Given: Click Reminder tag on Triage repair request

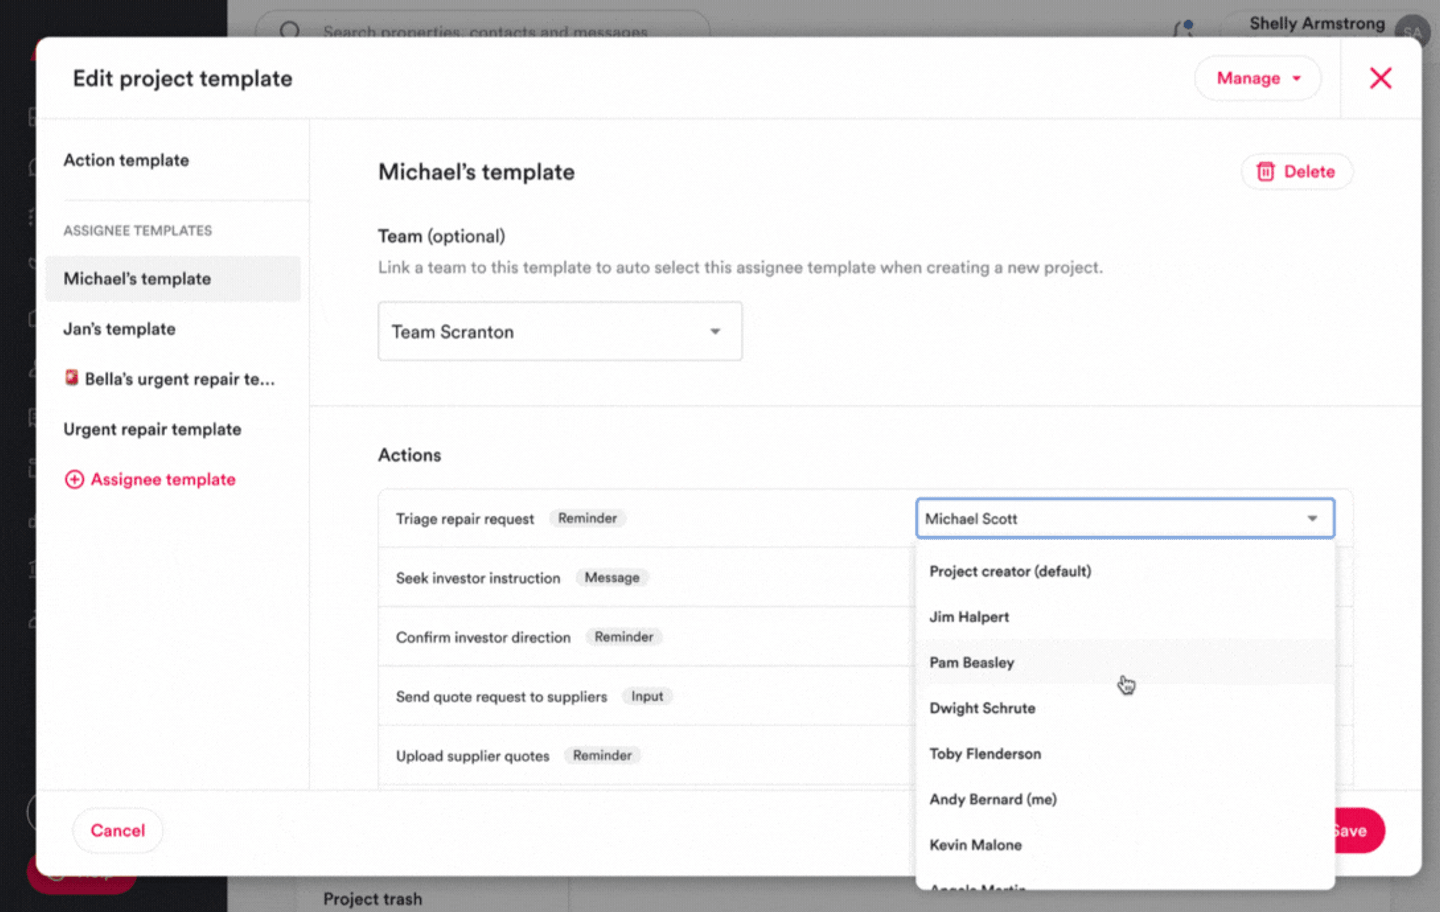Looking at the screenshot, I should click(587, 518).
